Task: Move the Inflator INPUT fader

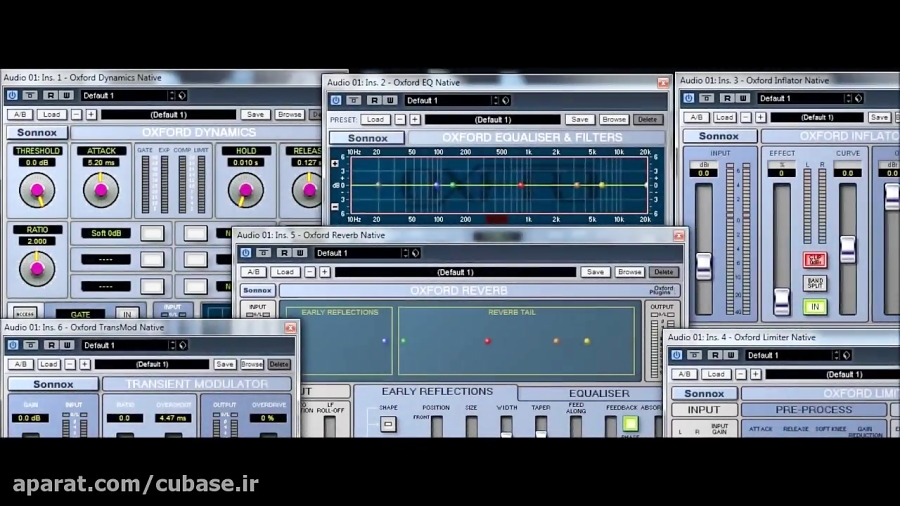Action: (704, 266)
